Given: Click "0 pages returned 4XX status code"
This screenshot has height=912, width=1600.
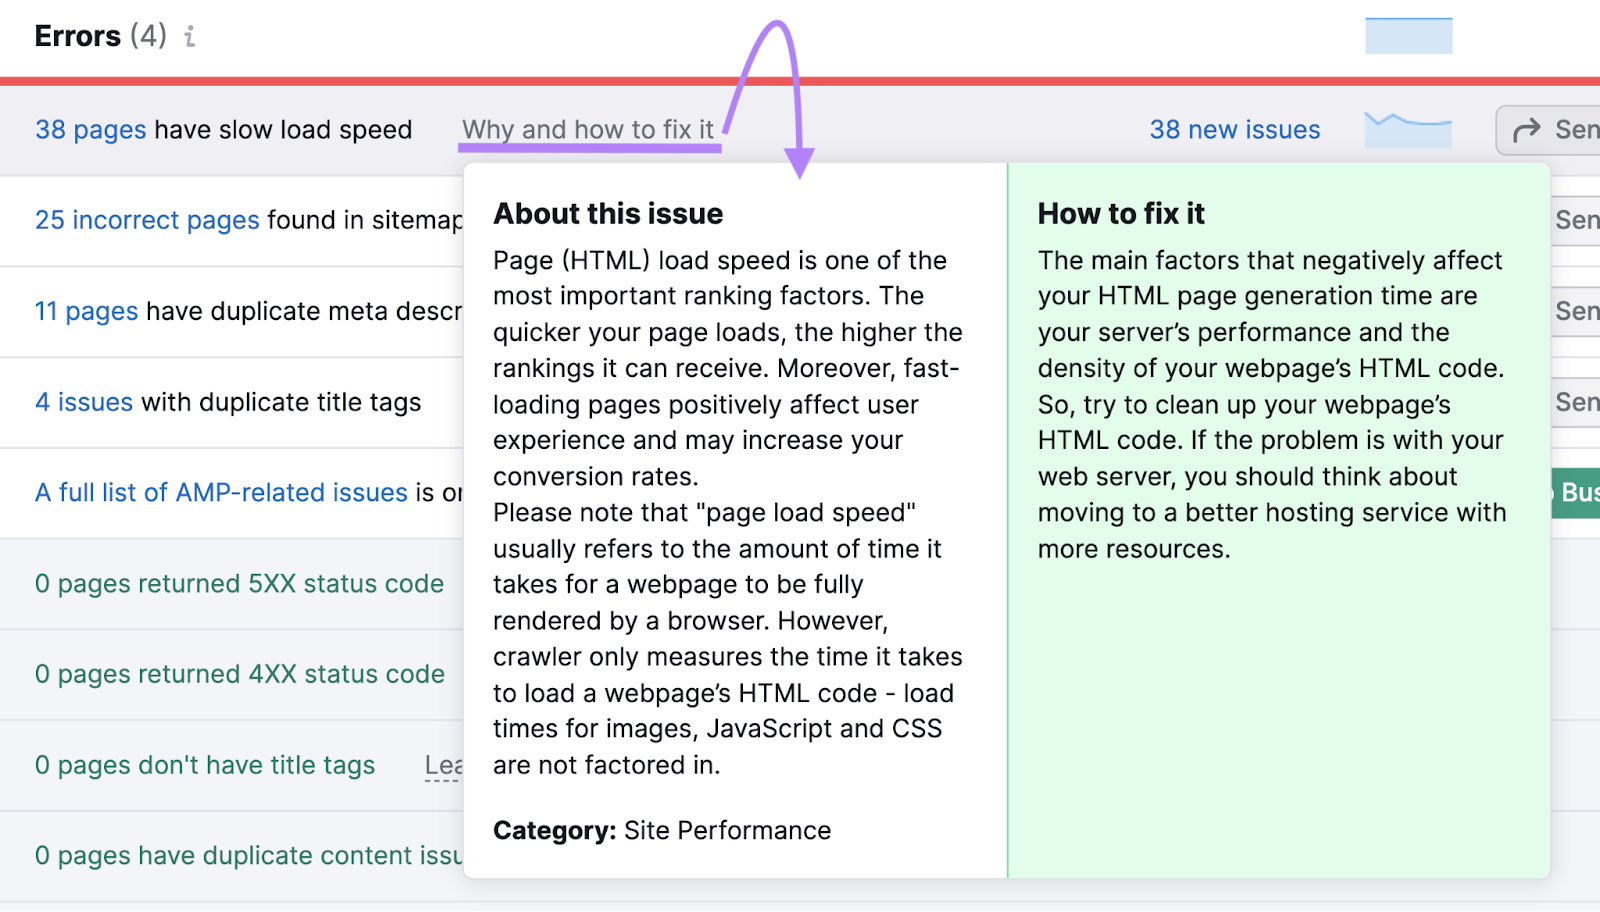Looking at the screenshot, I should pos(239,674).
